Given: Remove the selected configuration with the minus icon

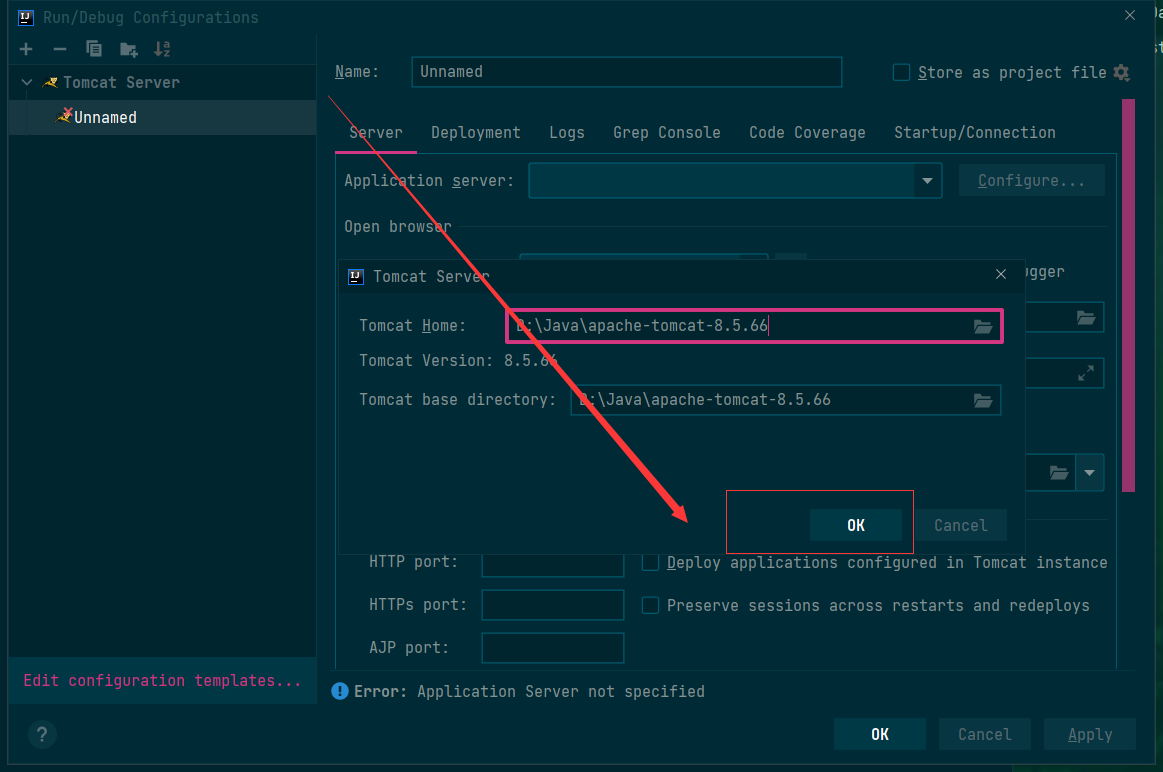Looking at the screenshot, I should point(60,49).
